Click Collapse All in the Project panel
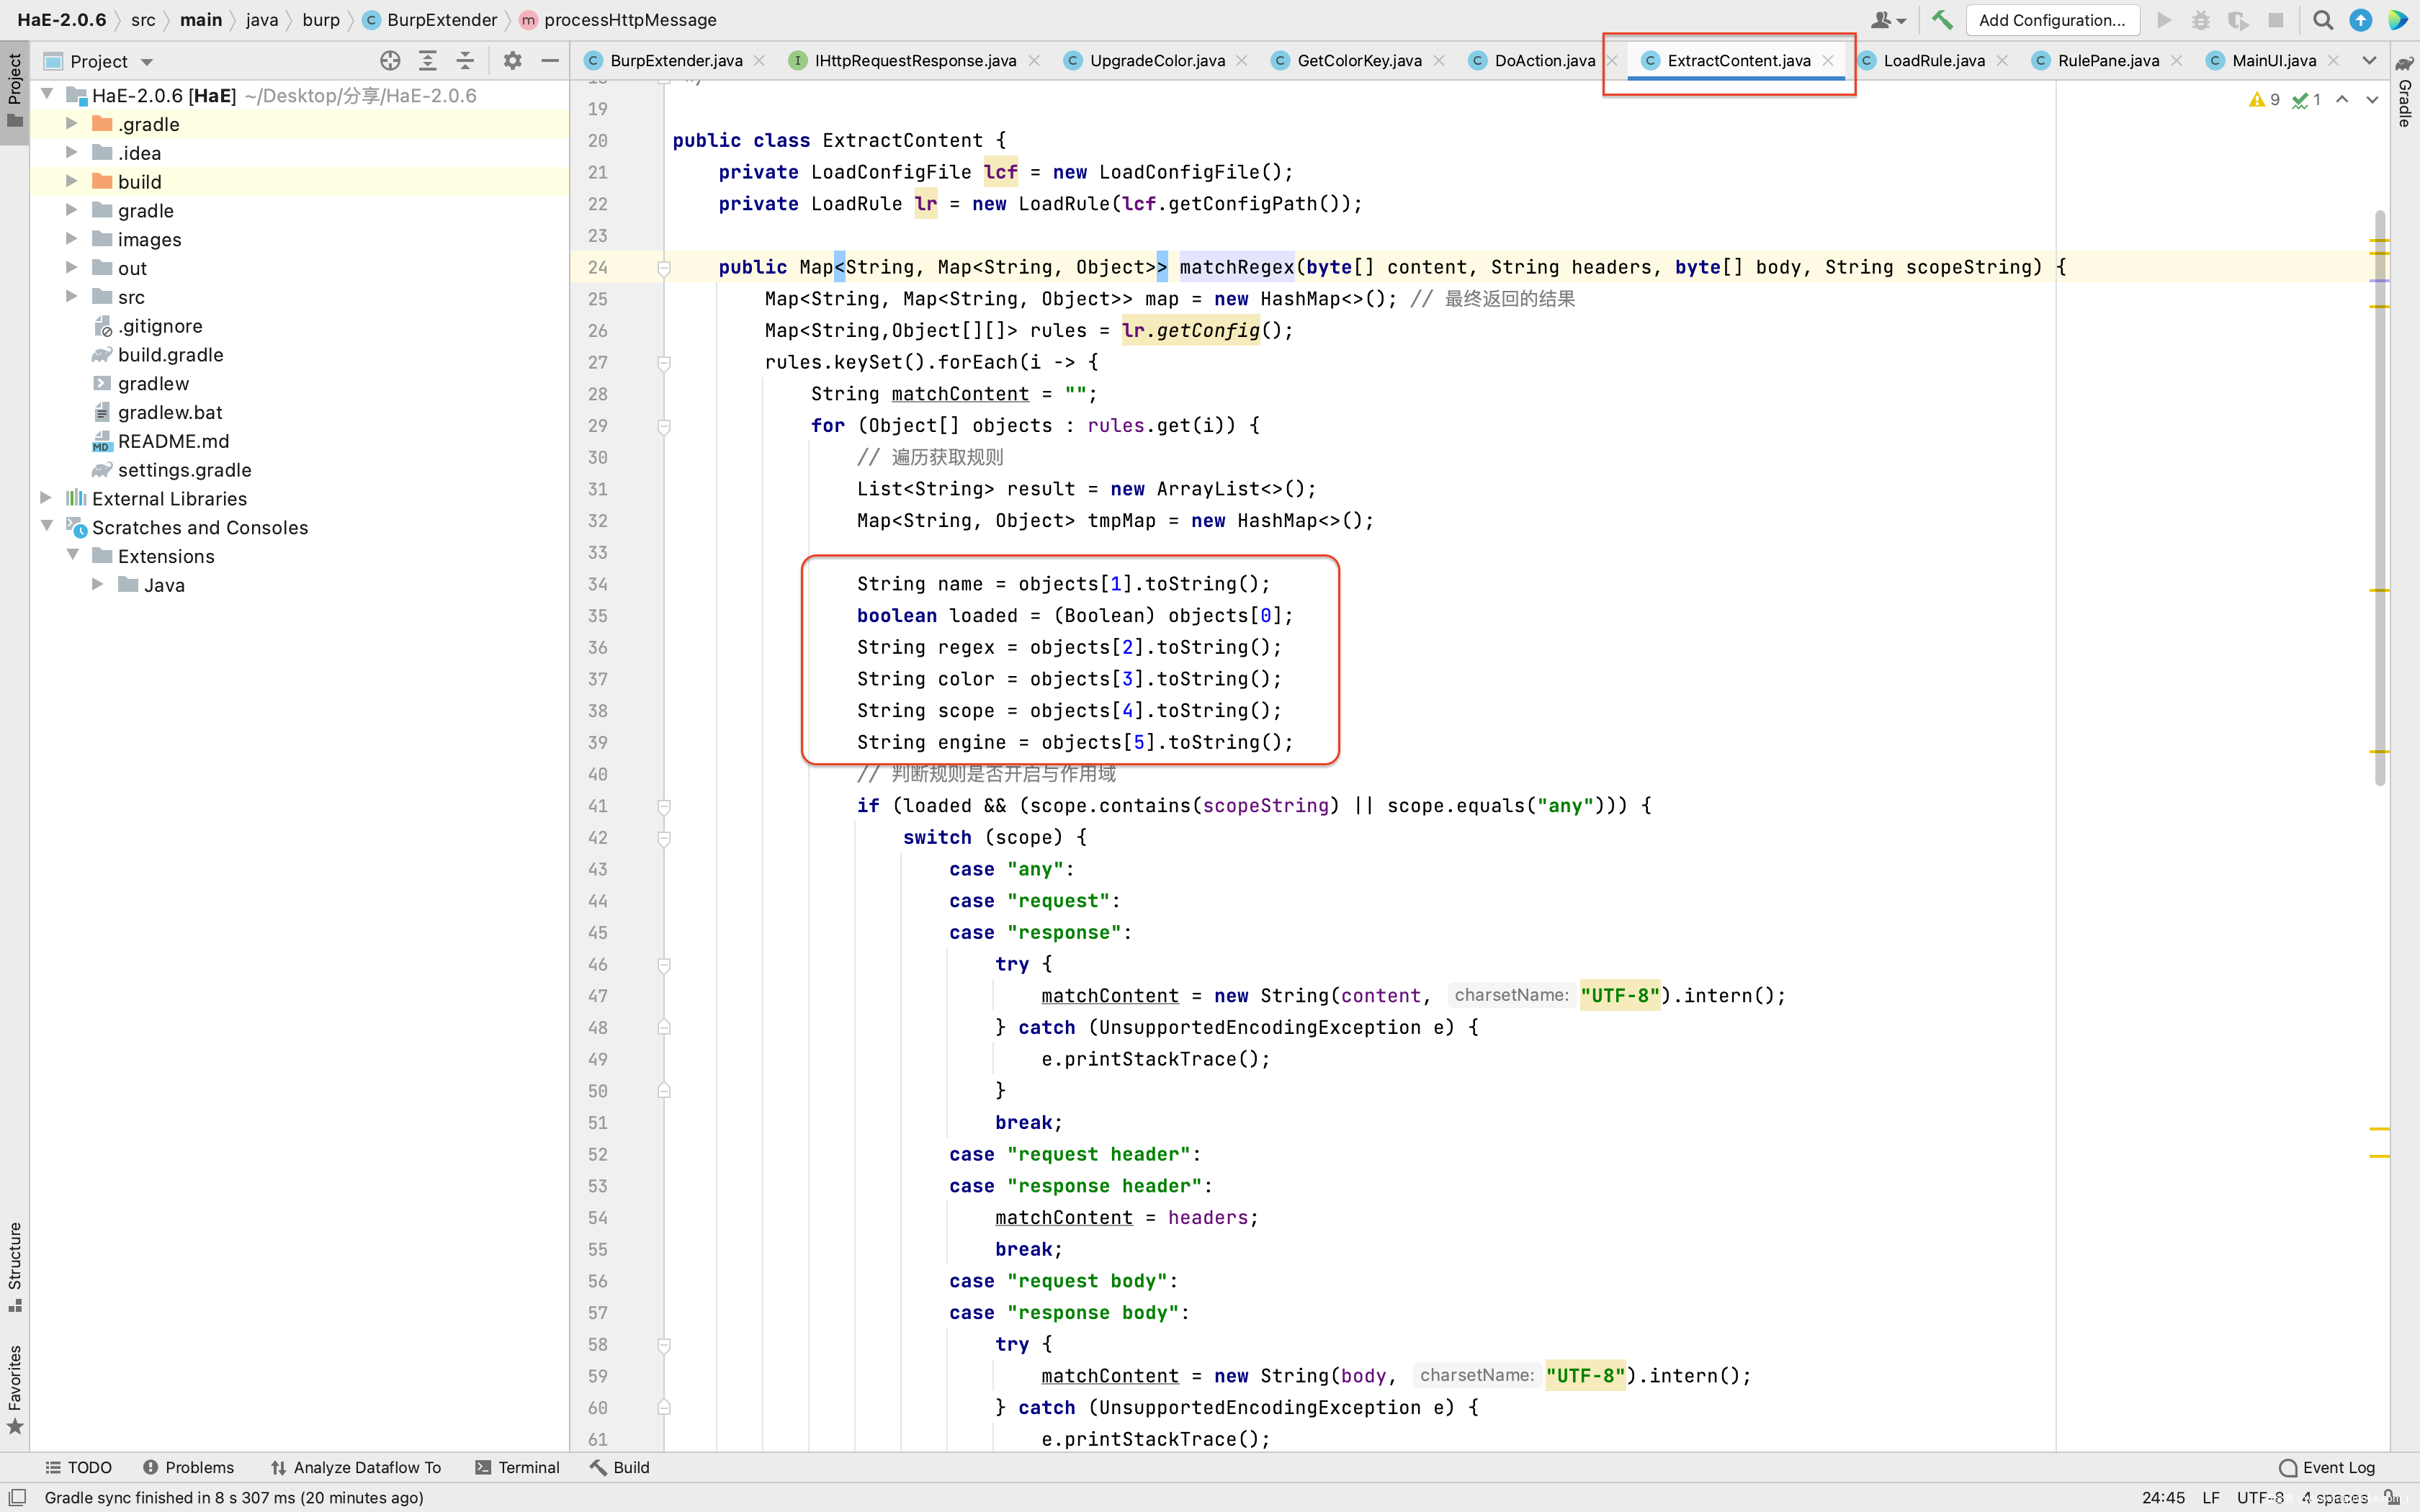The width and height of the screenshot is (2420, 1512). click(465, 61)
